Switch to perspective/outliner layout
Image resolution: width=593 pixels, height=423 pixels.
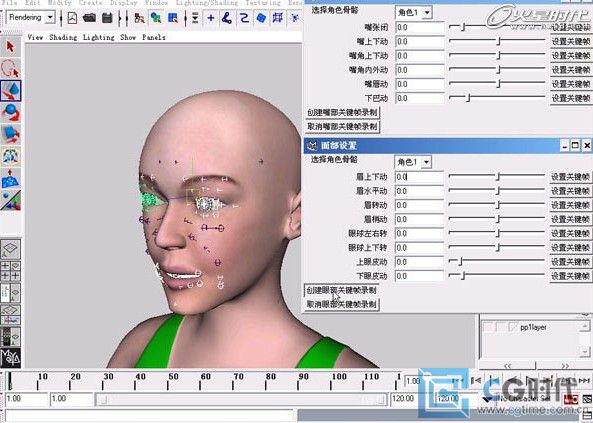click(11, 292)
